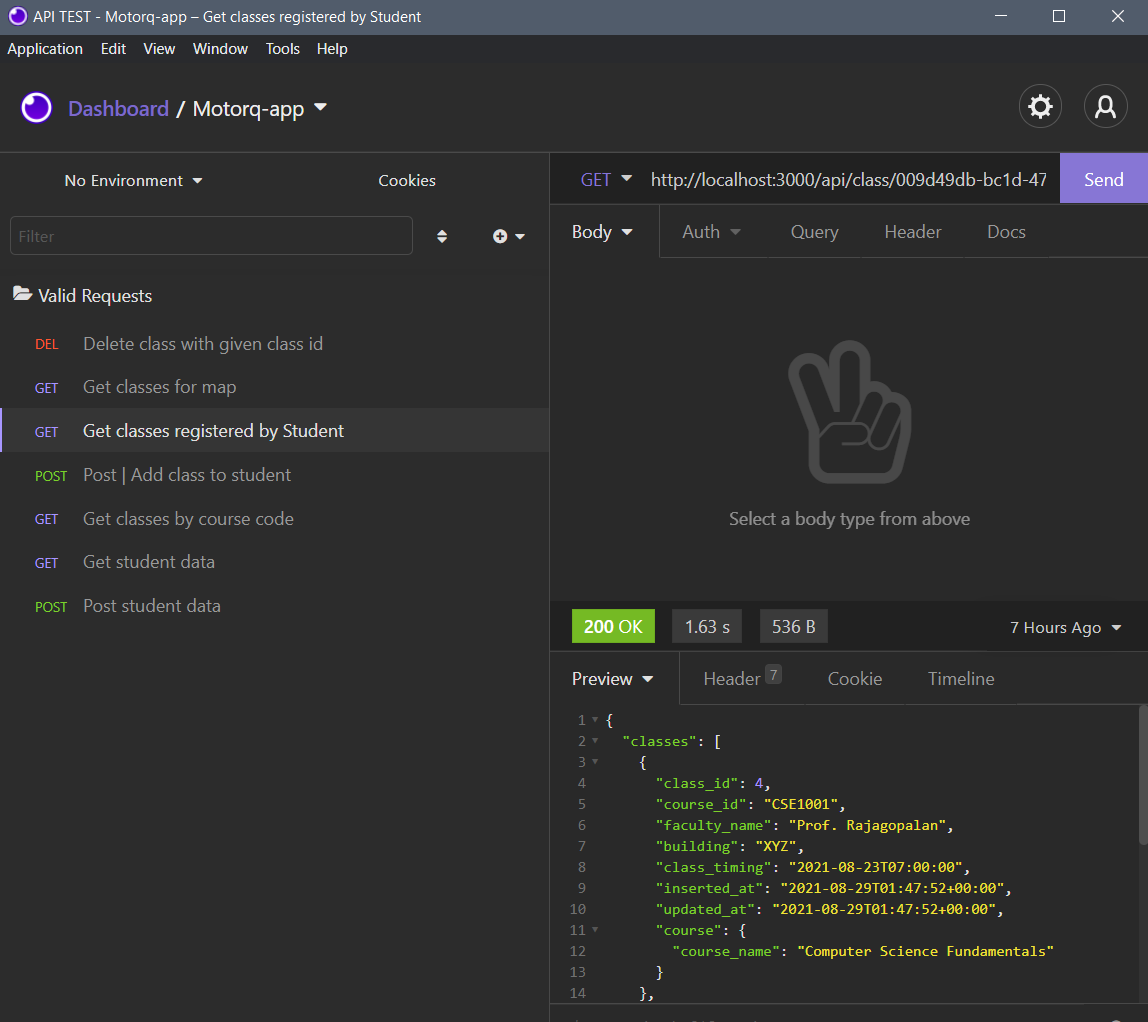
Task: Switch to the Timeline tab
Action: click(x=960, y=678)
